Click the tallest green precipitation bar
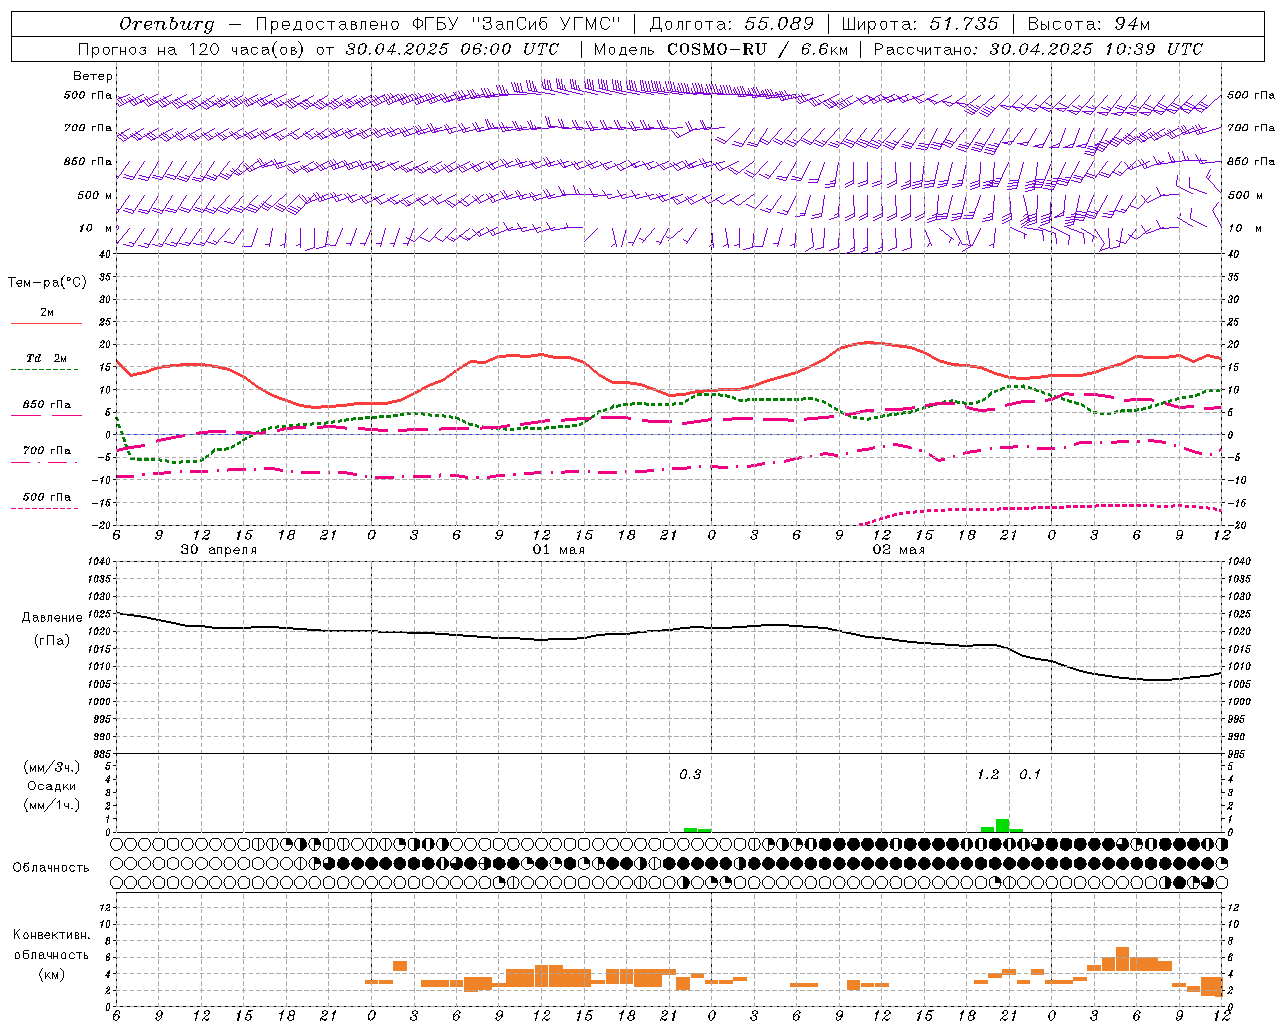Viewport: 1280px width, 1024px height. [1002, 825]
